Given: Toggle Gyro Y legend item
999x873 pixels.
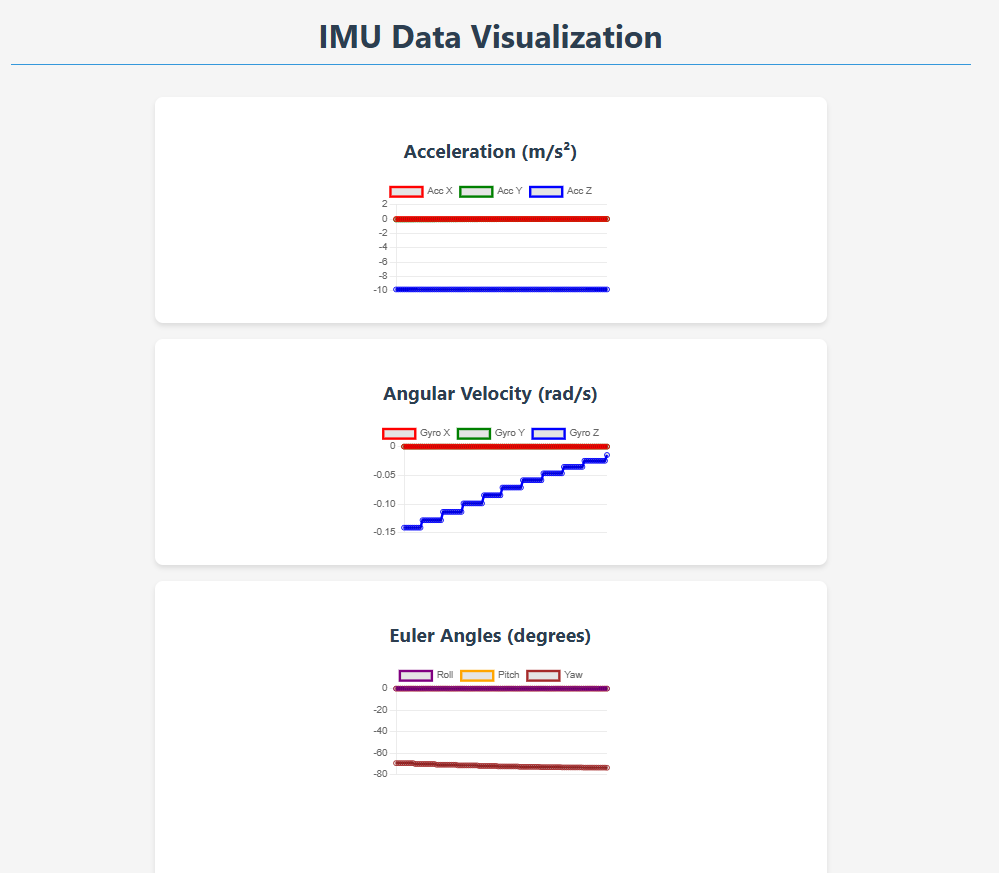Looking at the screenshot, I should click(474, 433).
